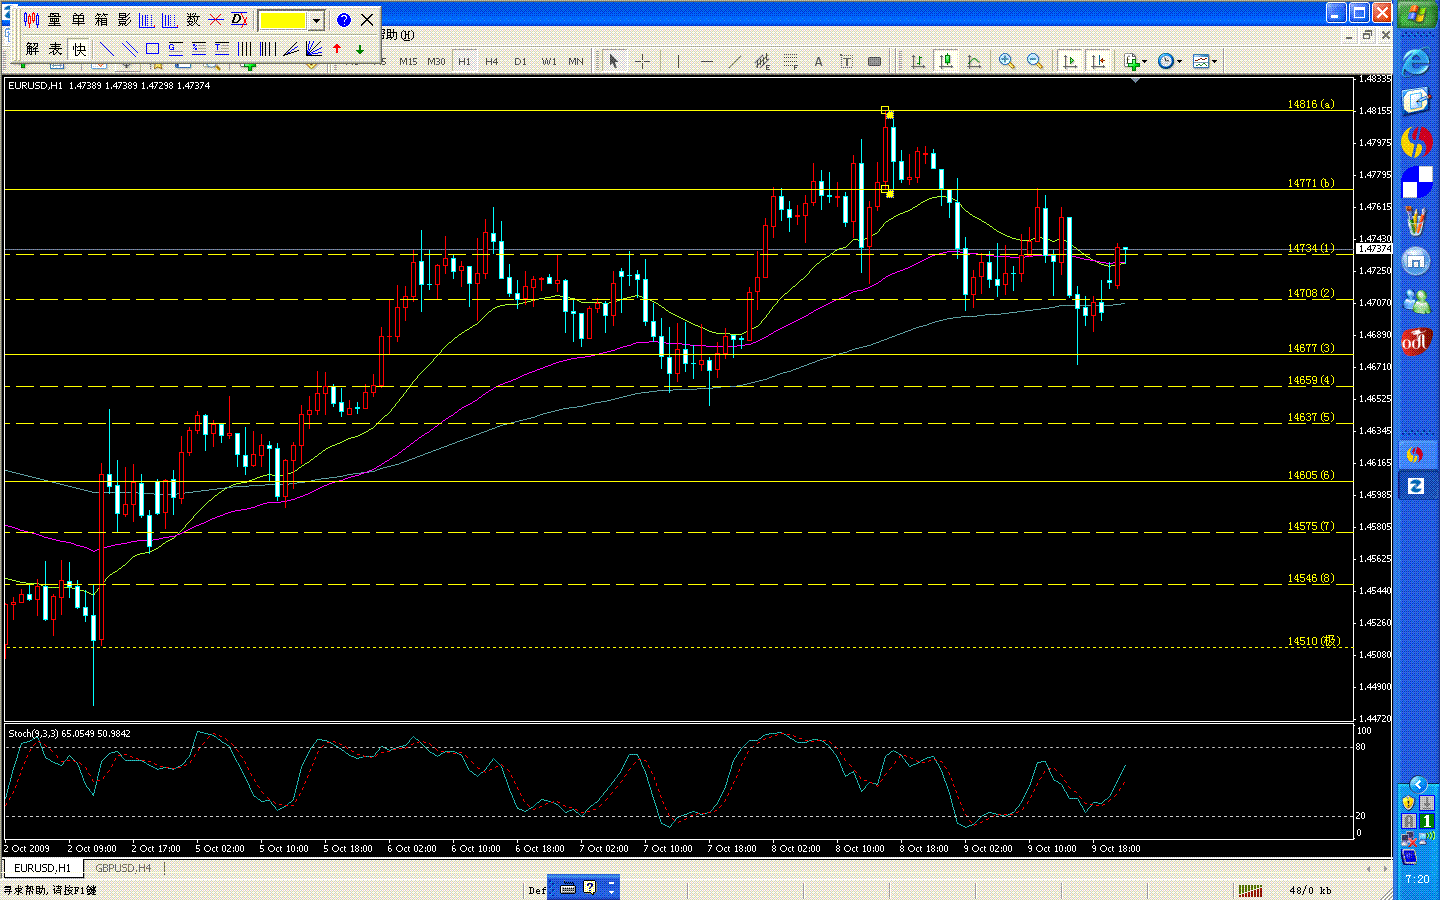Click the red up arrow icon

click(x=337, y=48)
